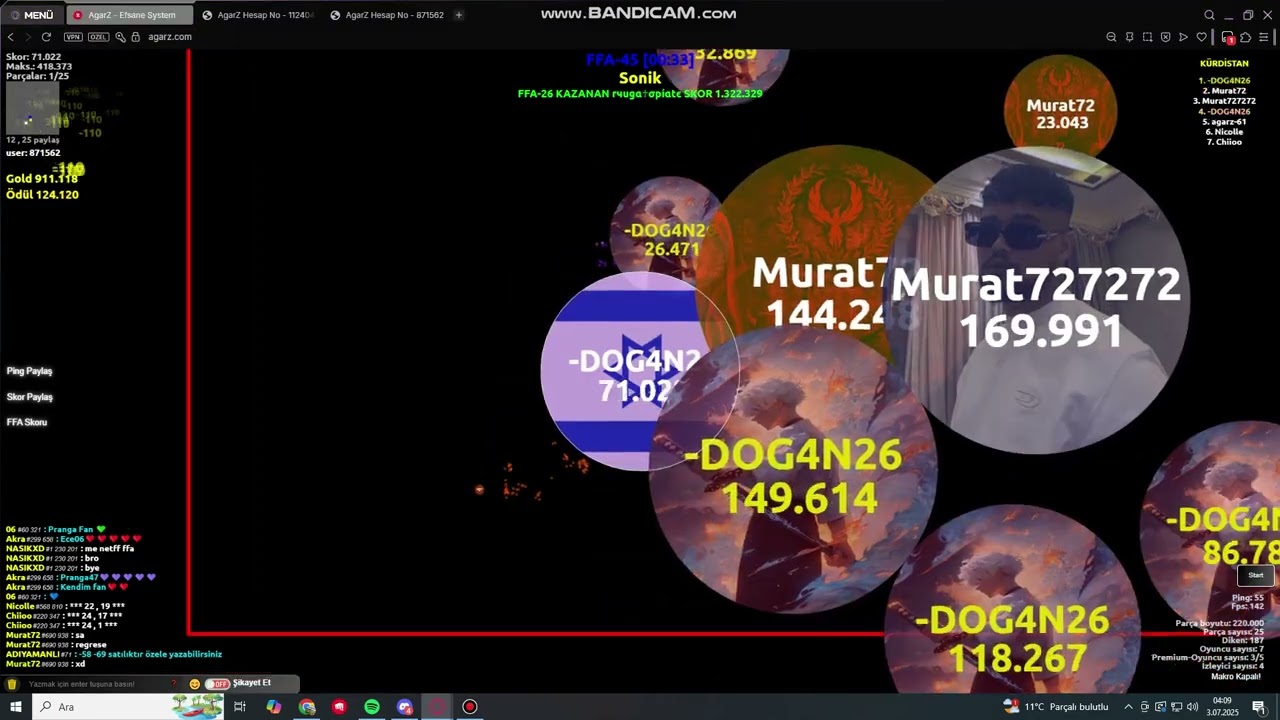Open tab search magnifier in title bar

1209,15
